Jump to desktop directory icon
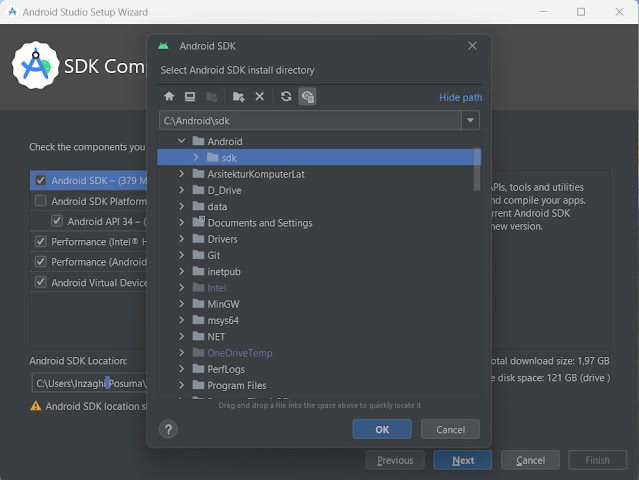 pos(190,97)
